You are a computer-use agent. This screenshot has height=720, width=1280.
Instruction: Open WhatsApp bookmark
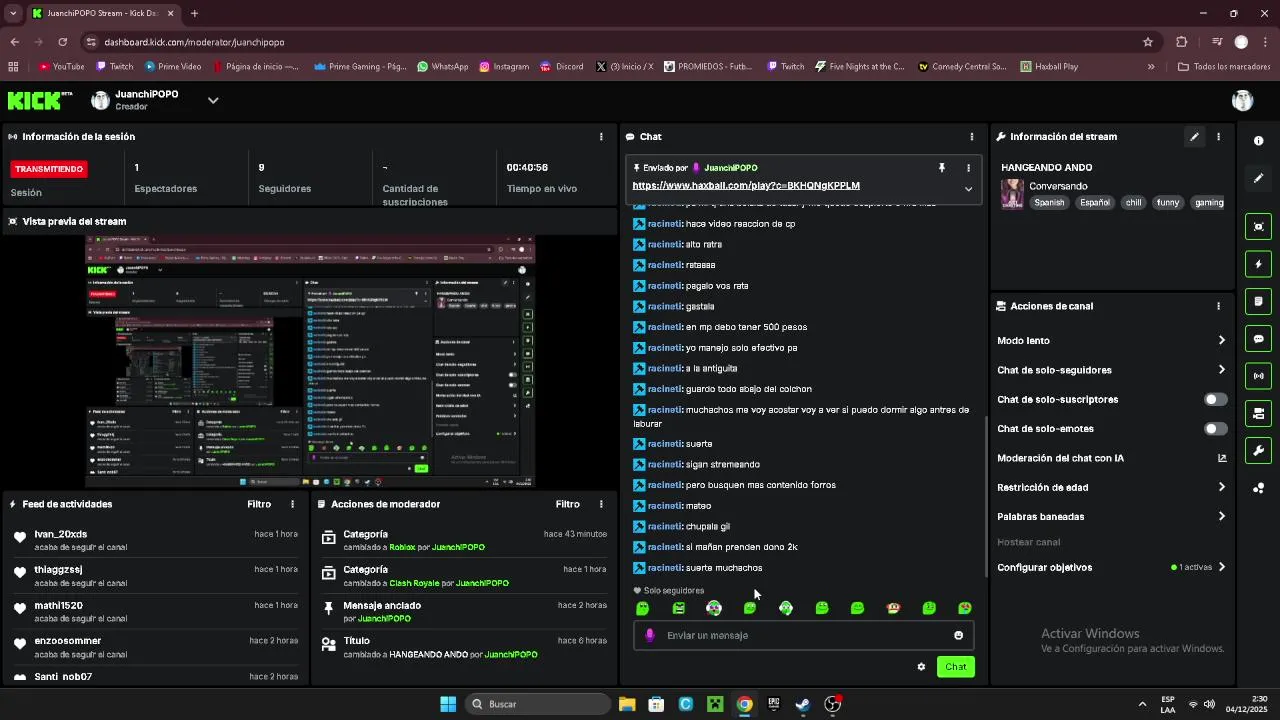(x=442, y=67)
